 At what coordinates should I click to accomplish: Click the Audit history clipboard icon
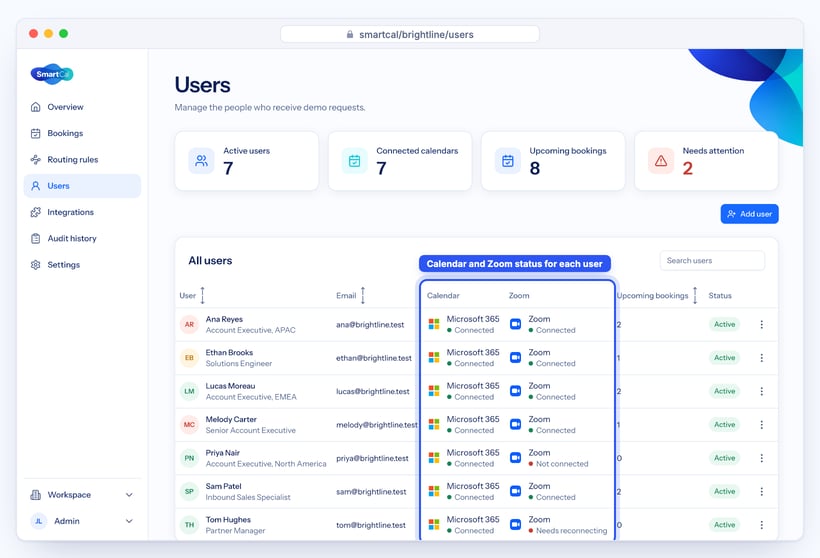[x=36, y=238]
